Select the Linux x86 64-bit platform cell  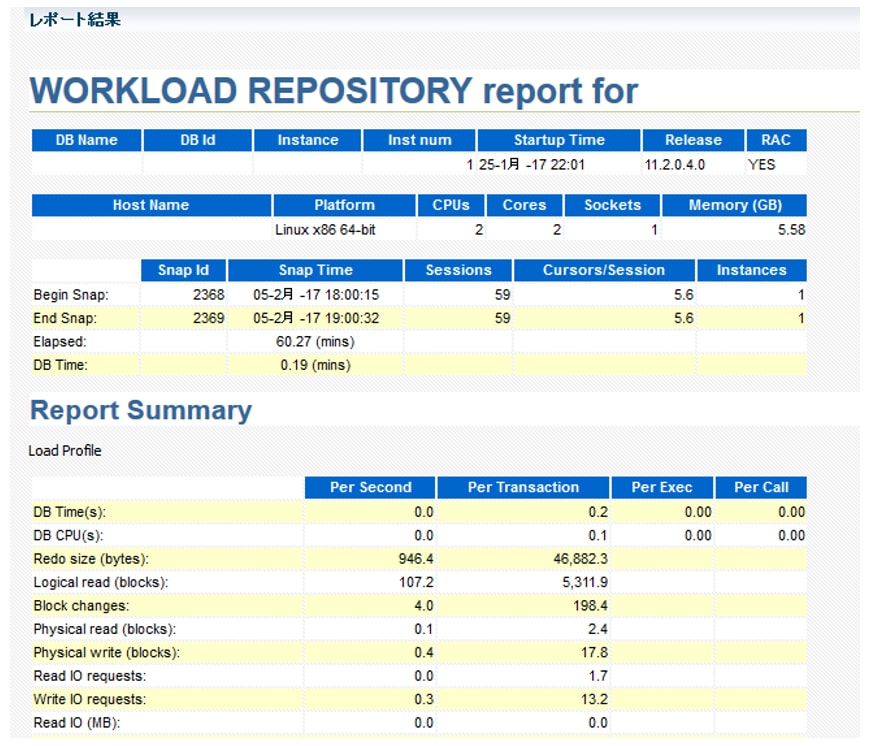click(325, 230)
